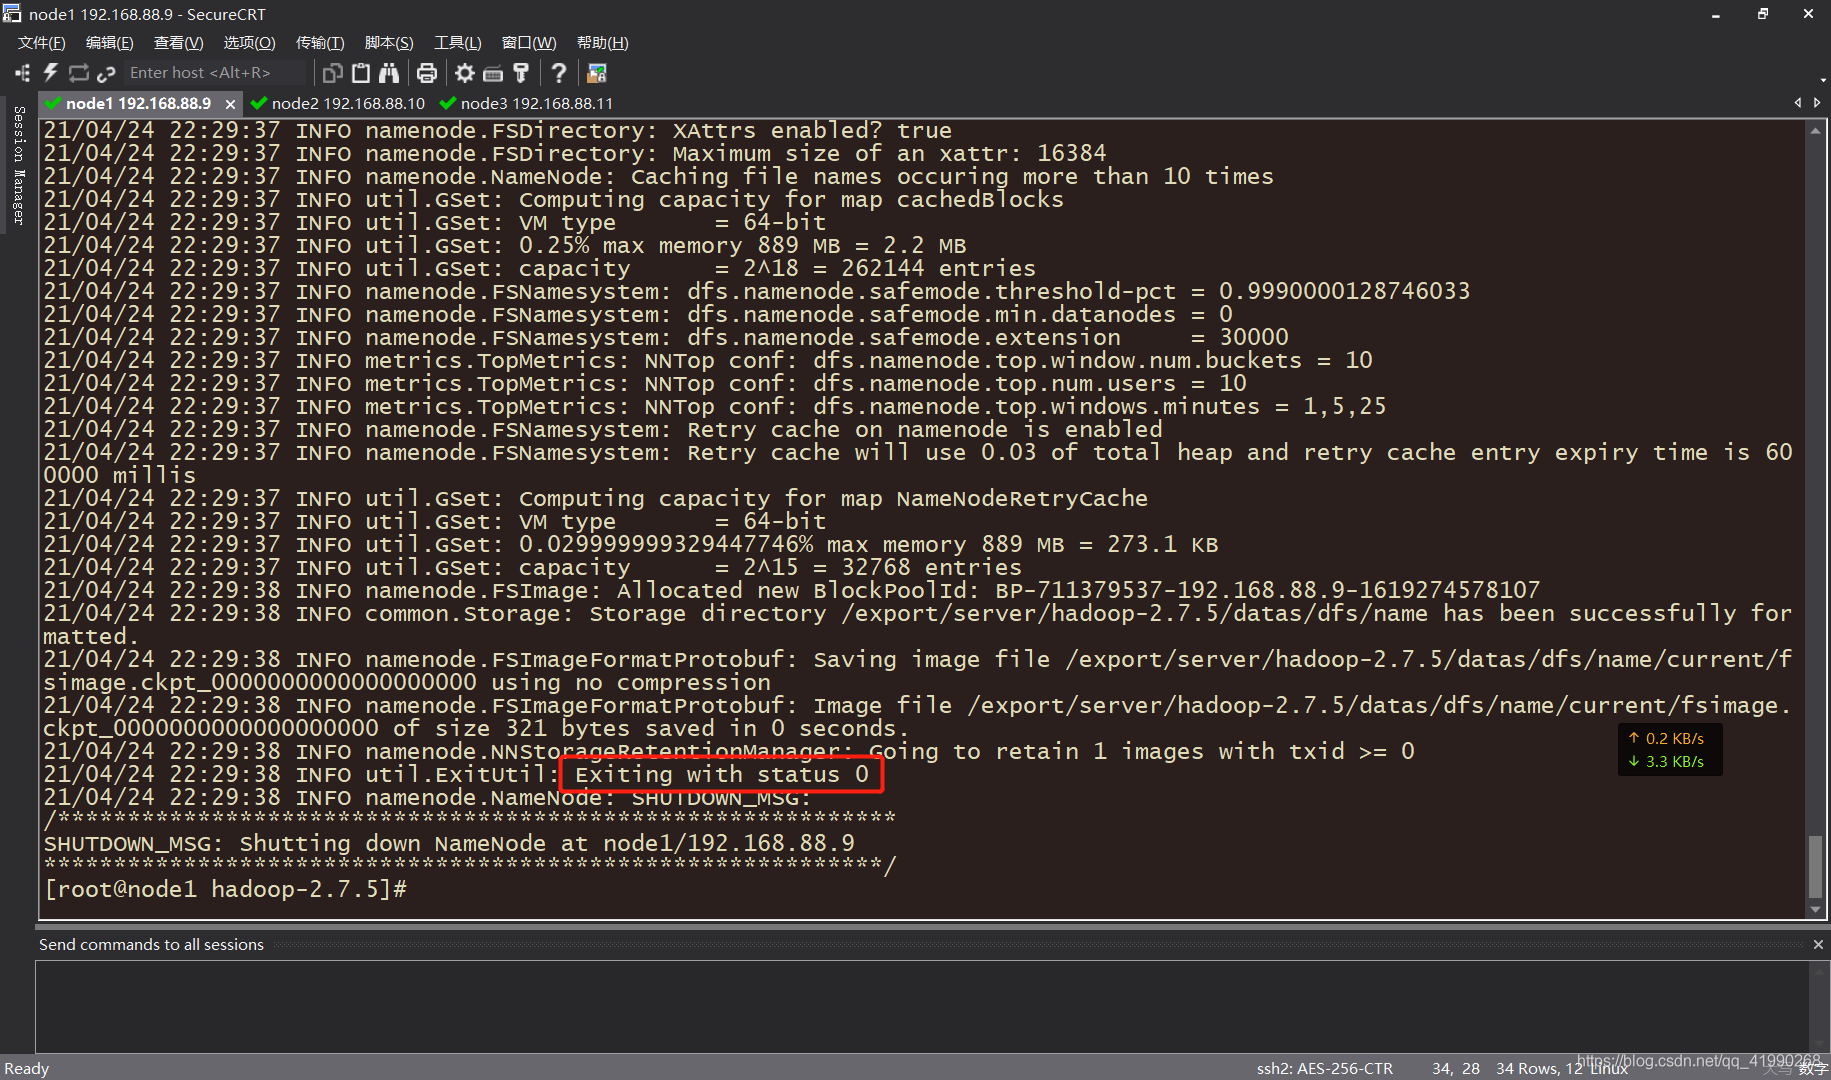
Task: Open the 查看(V) menu
Action: click(179, 43)
